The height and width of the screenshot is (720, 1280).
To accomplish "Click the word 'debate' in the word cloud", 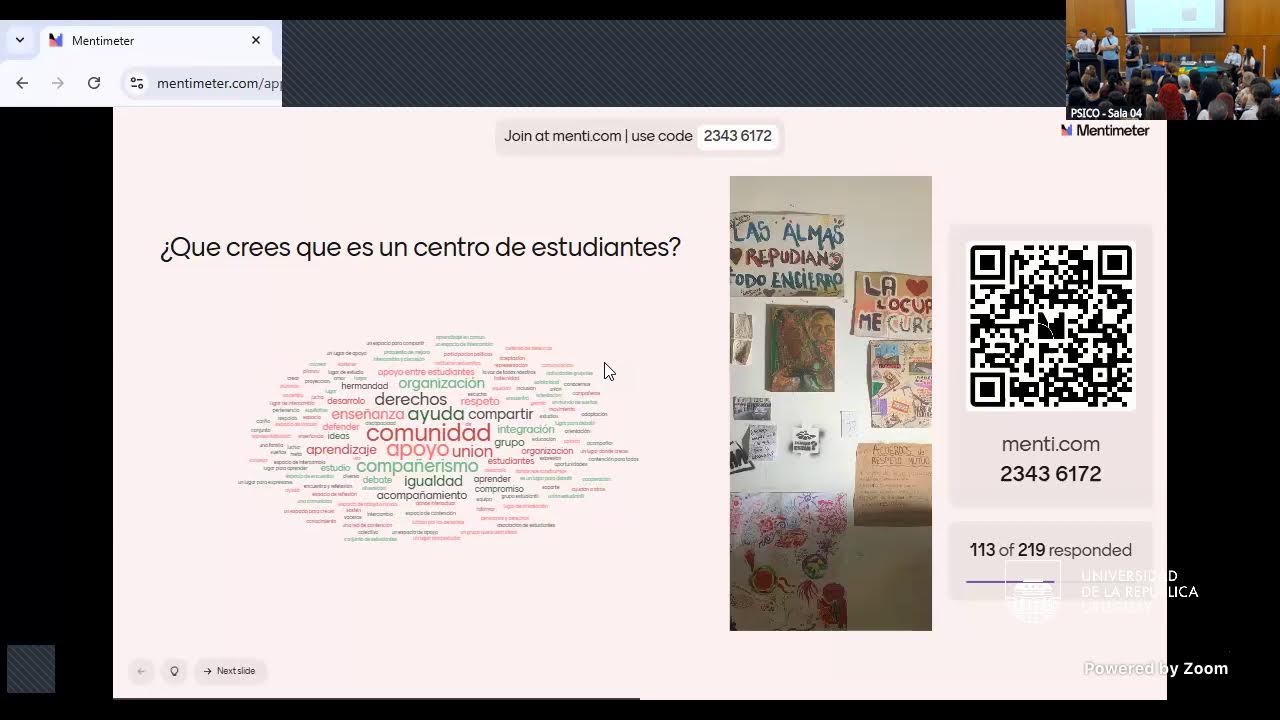I will [x=377, y=480].
